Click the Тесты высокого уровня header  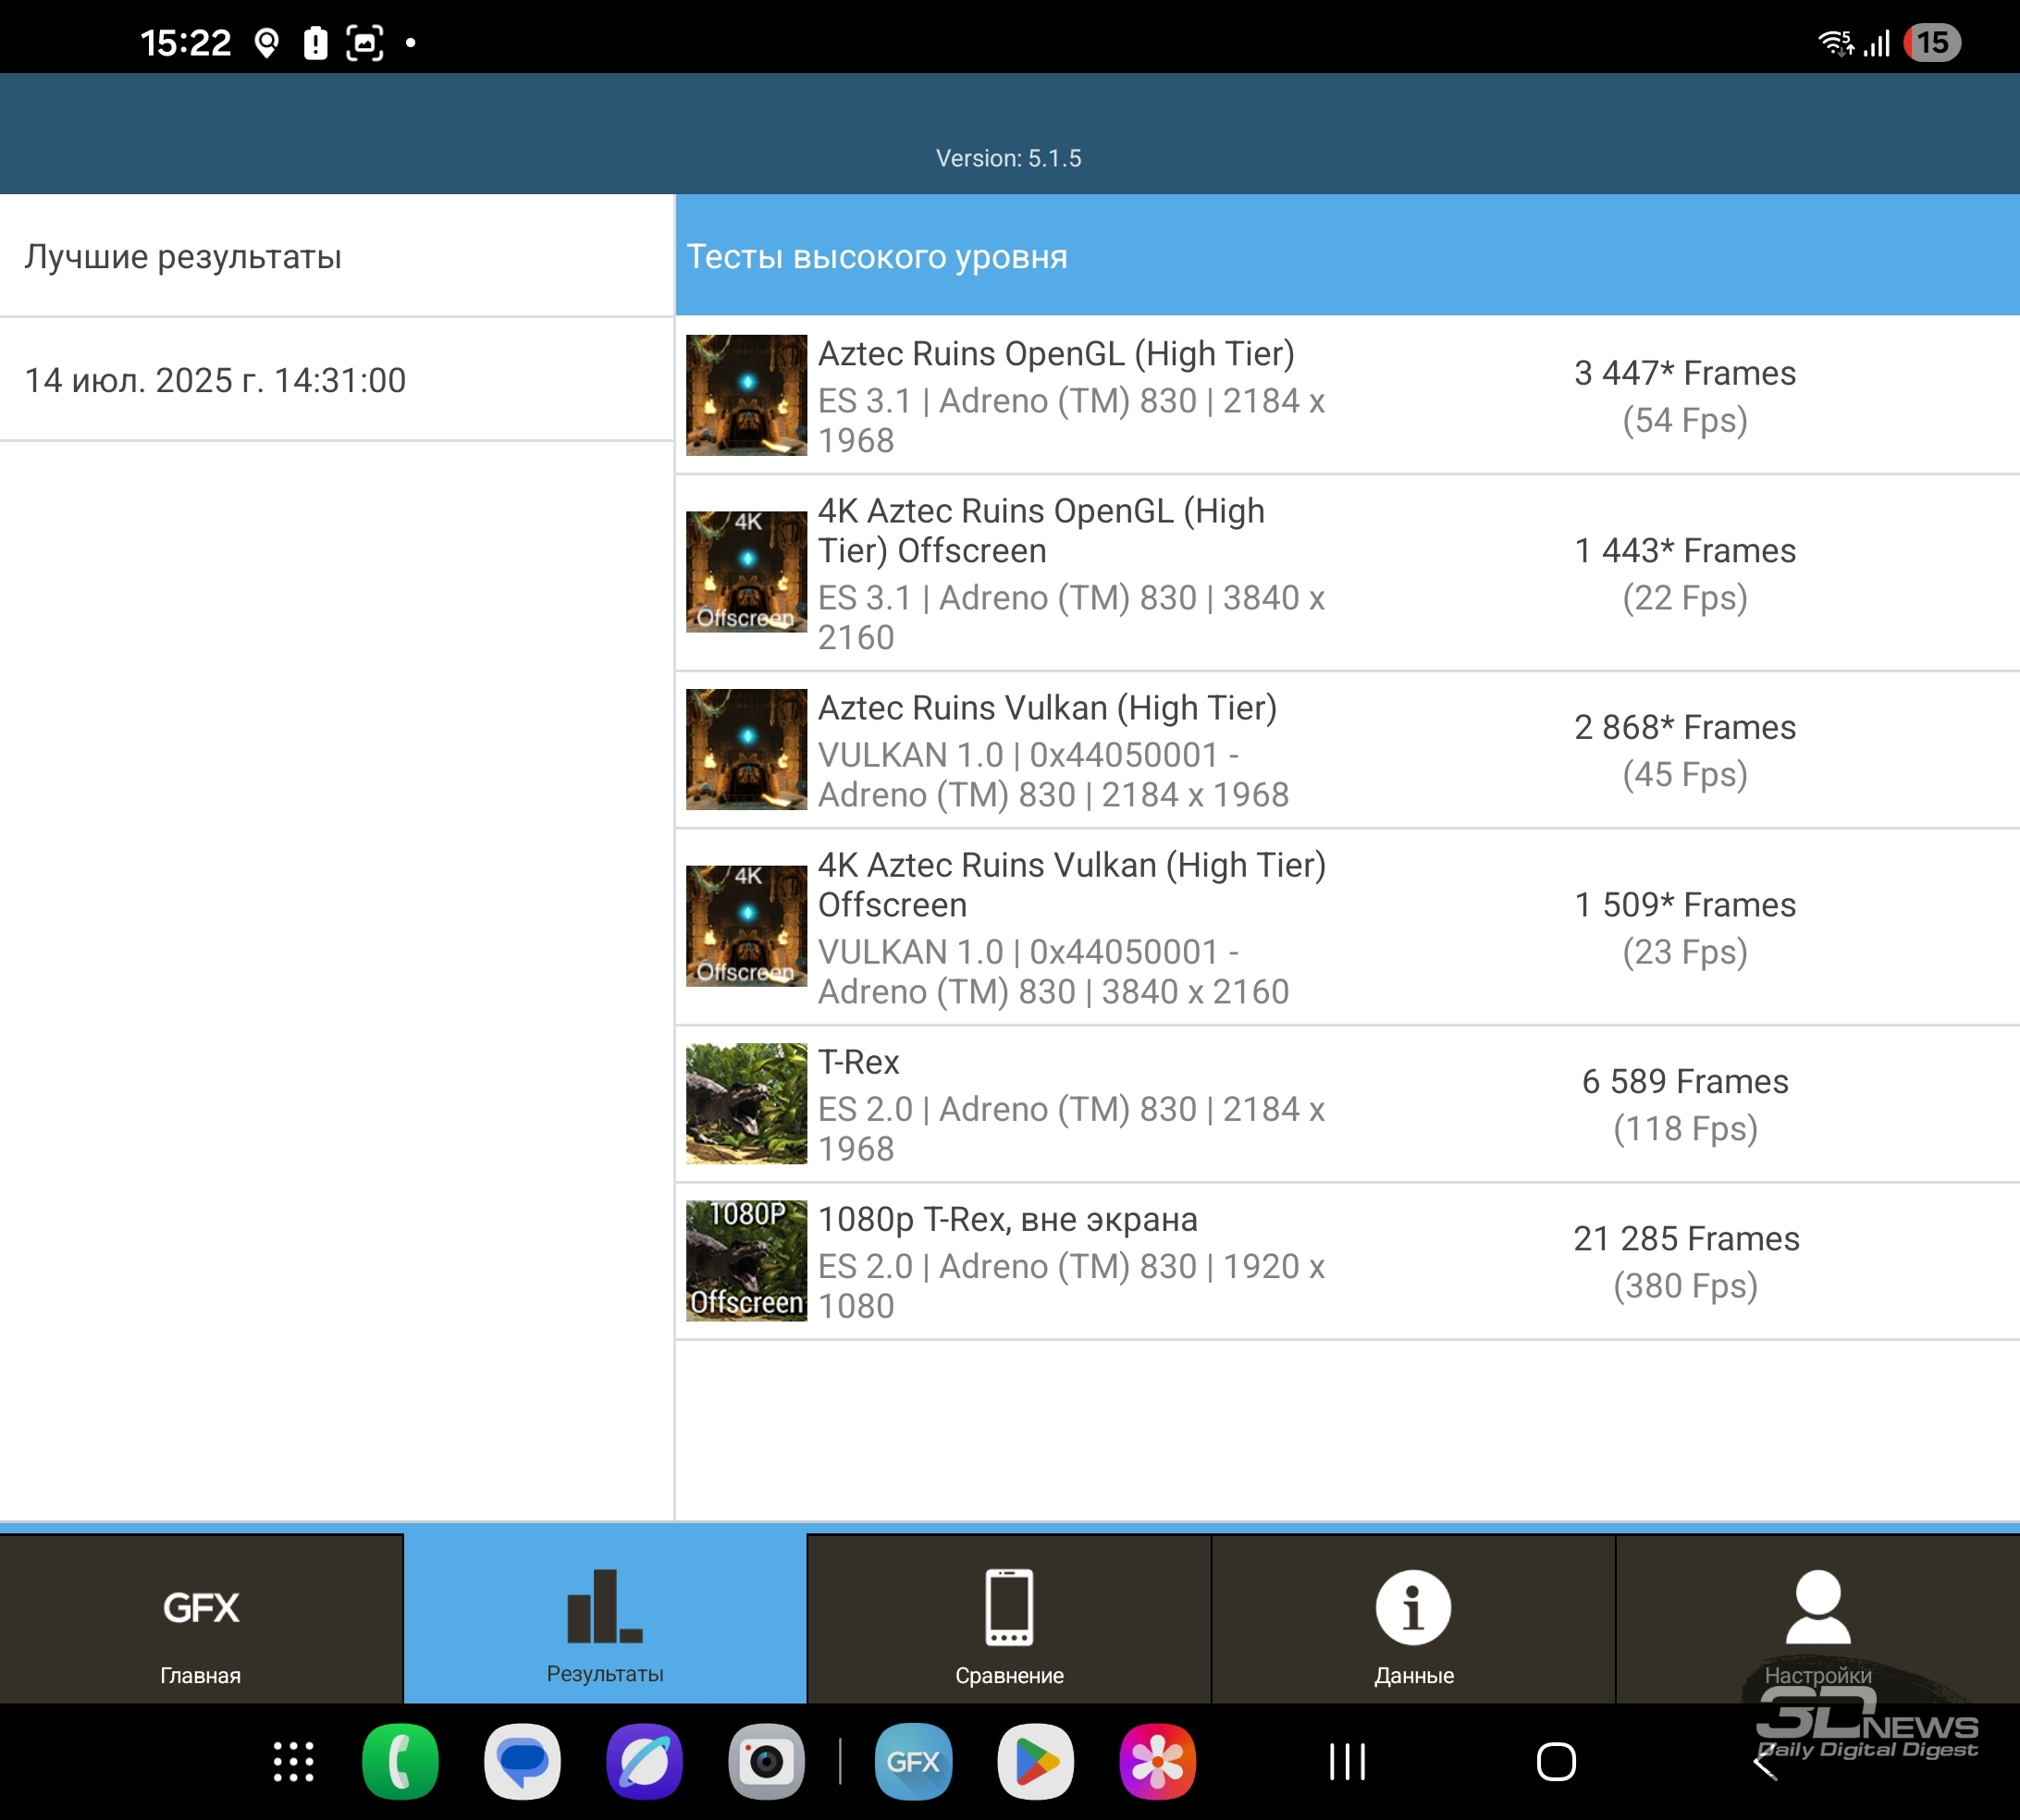coord(1348,256)
